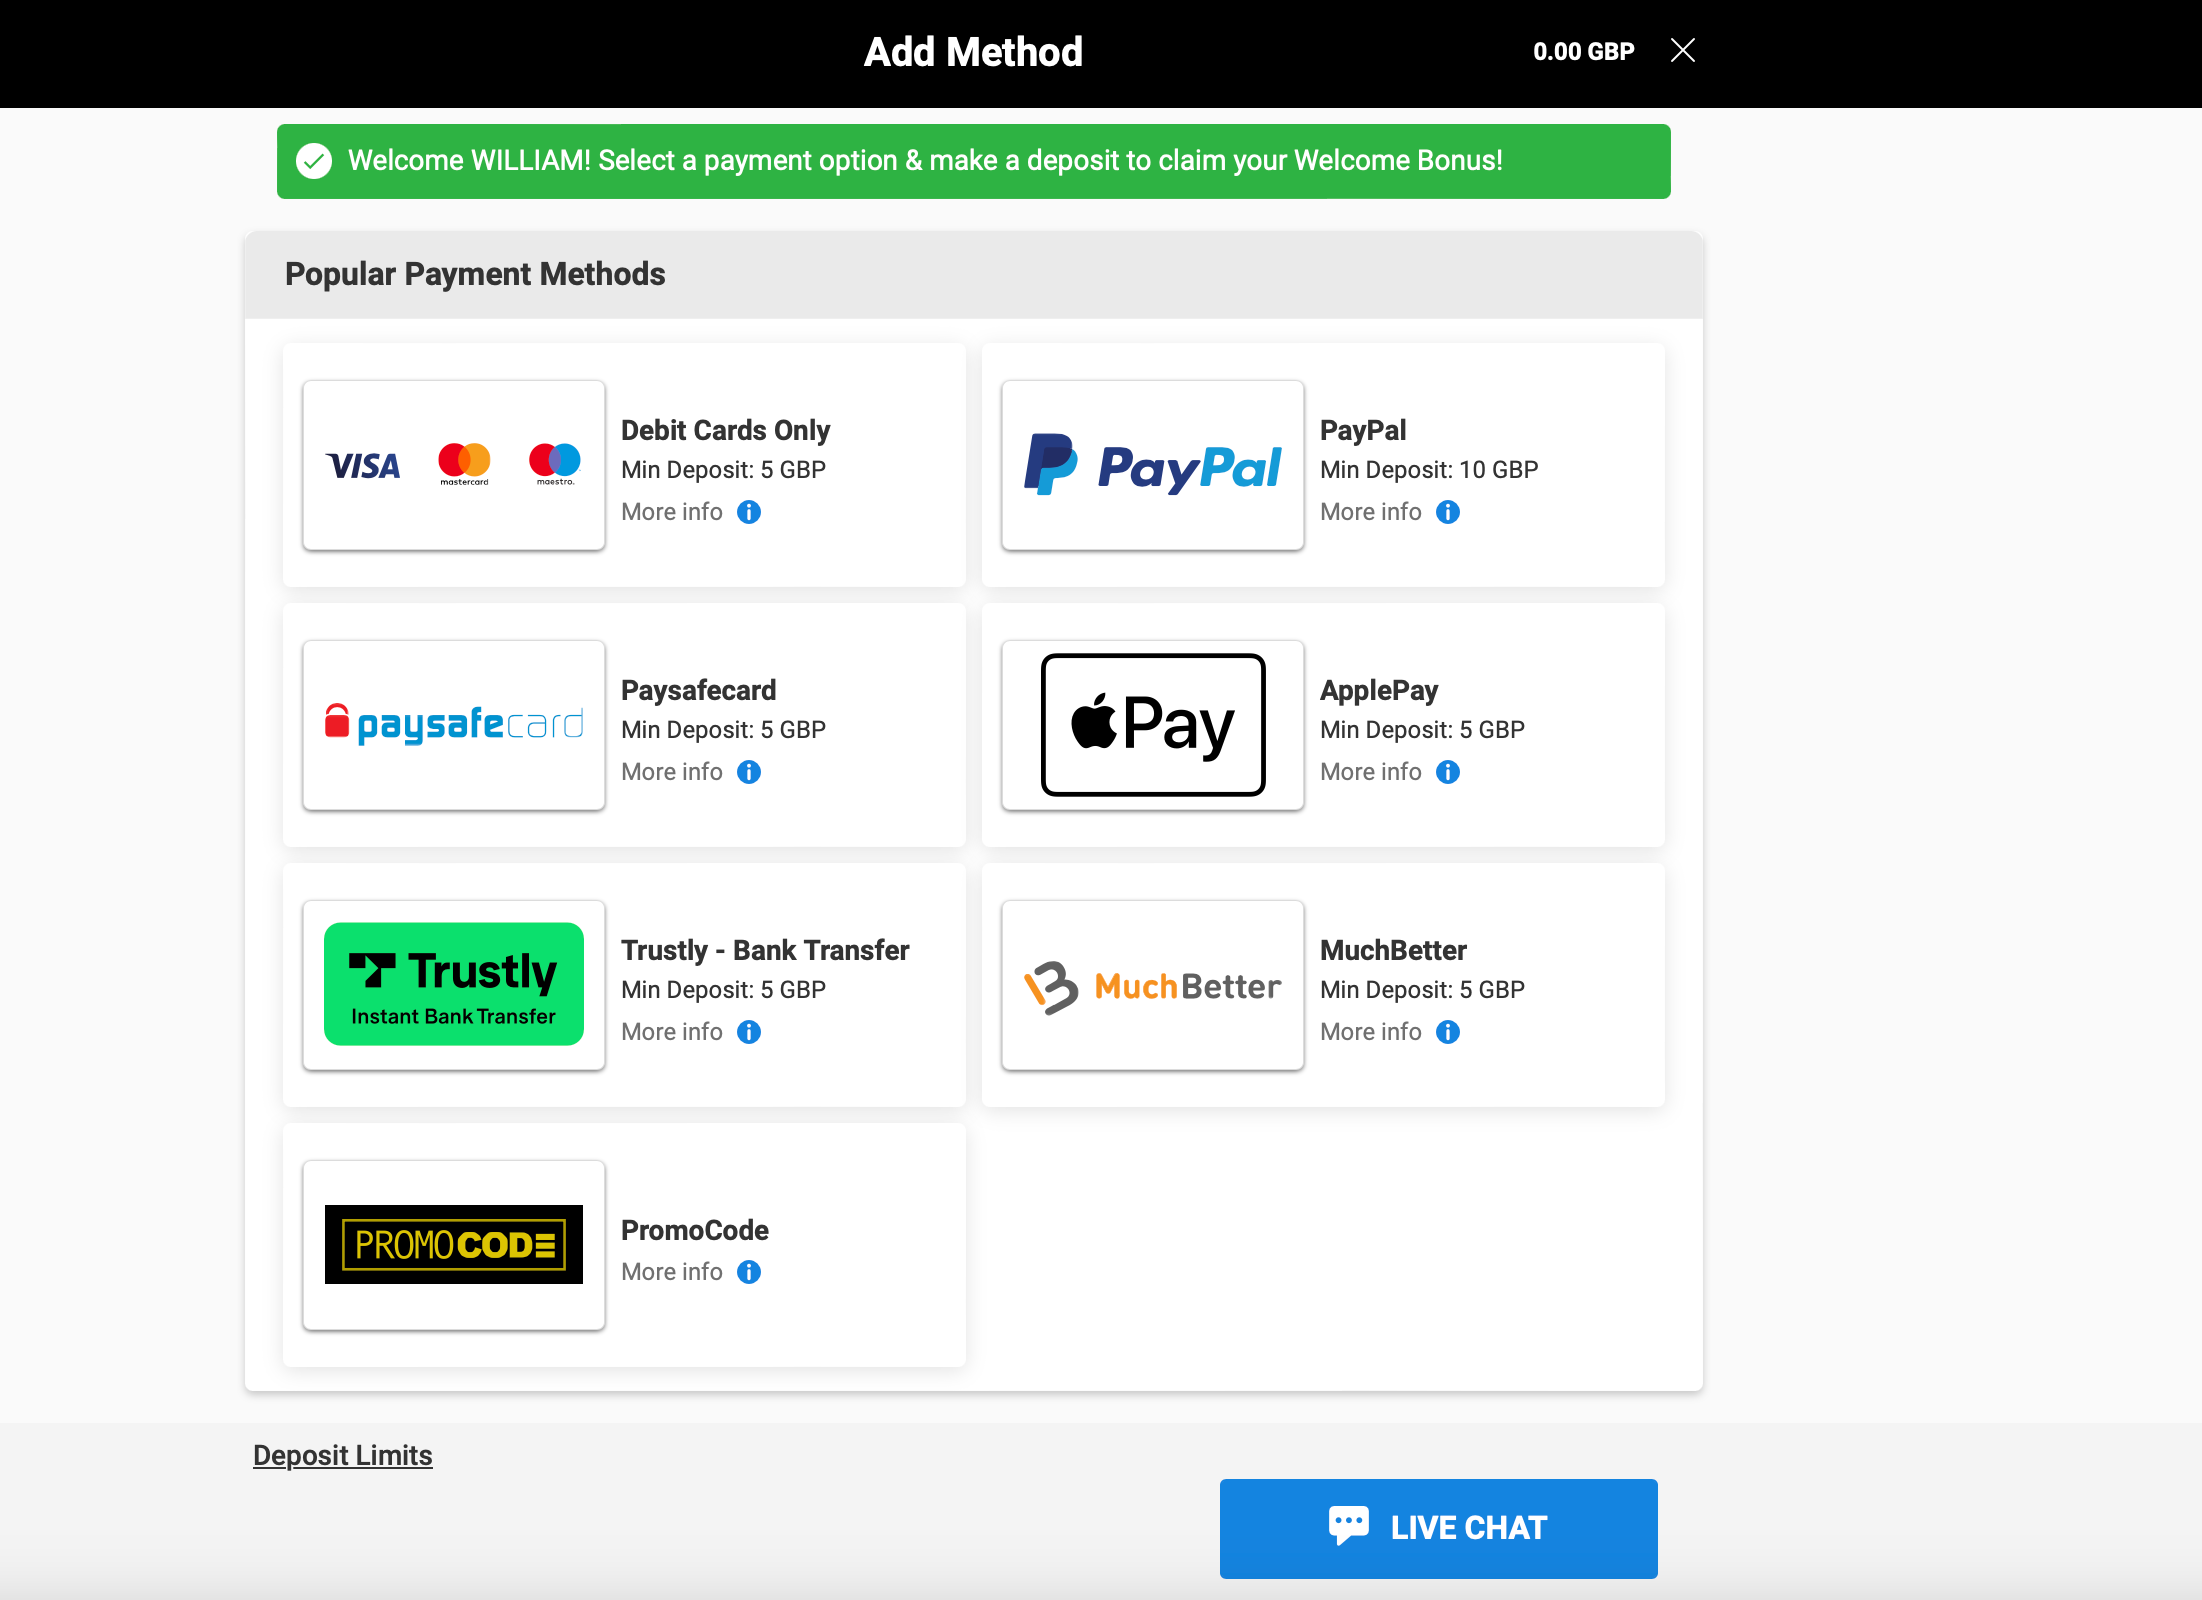Click the 0.00 GBP balance
2202x1600 pixels.
1584,51
